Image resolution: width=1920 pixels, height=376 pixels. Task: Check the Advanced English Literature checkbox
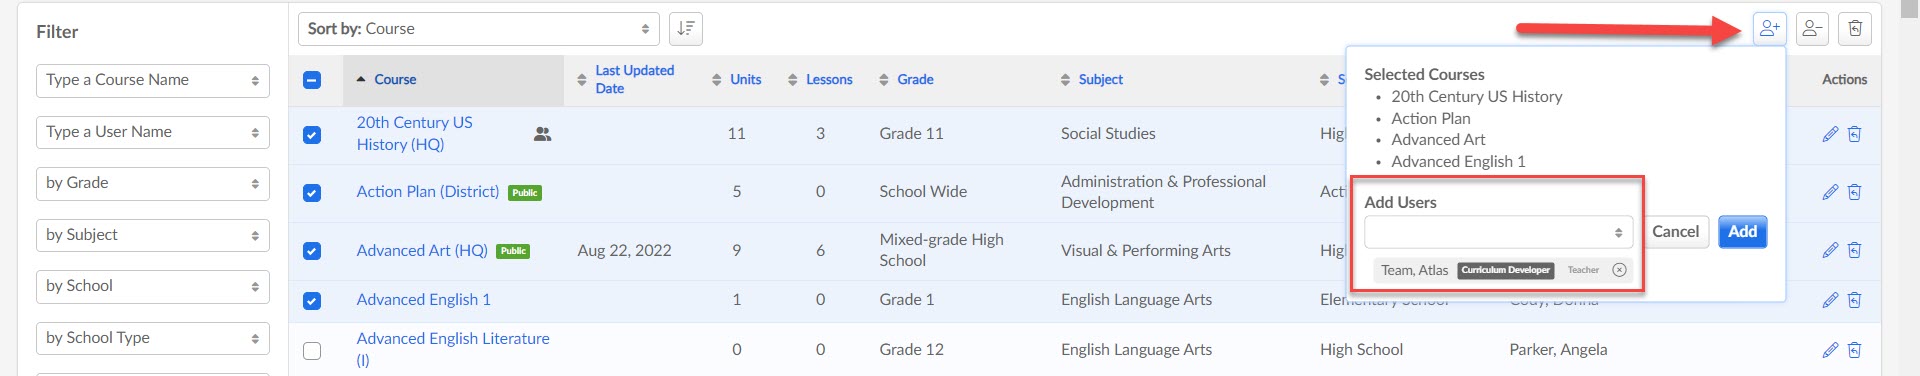312,351
